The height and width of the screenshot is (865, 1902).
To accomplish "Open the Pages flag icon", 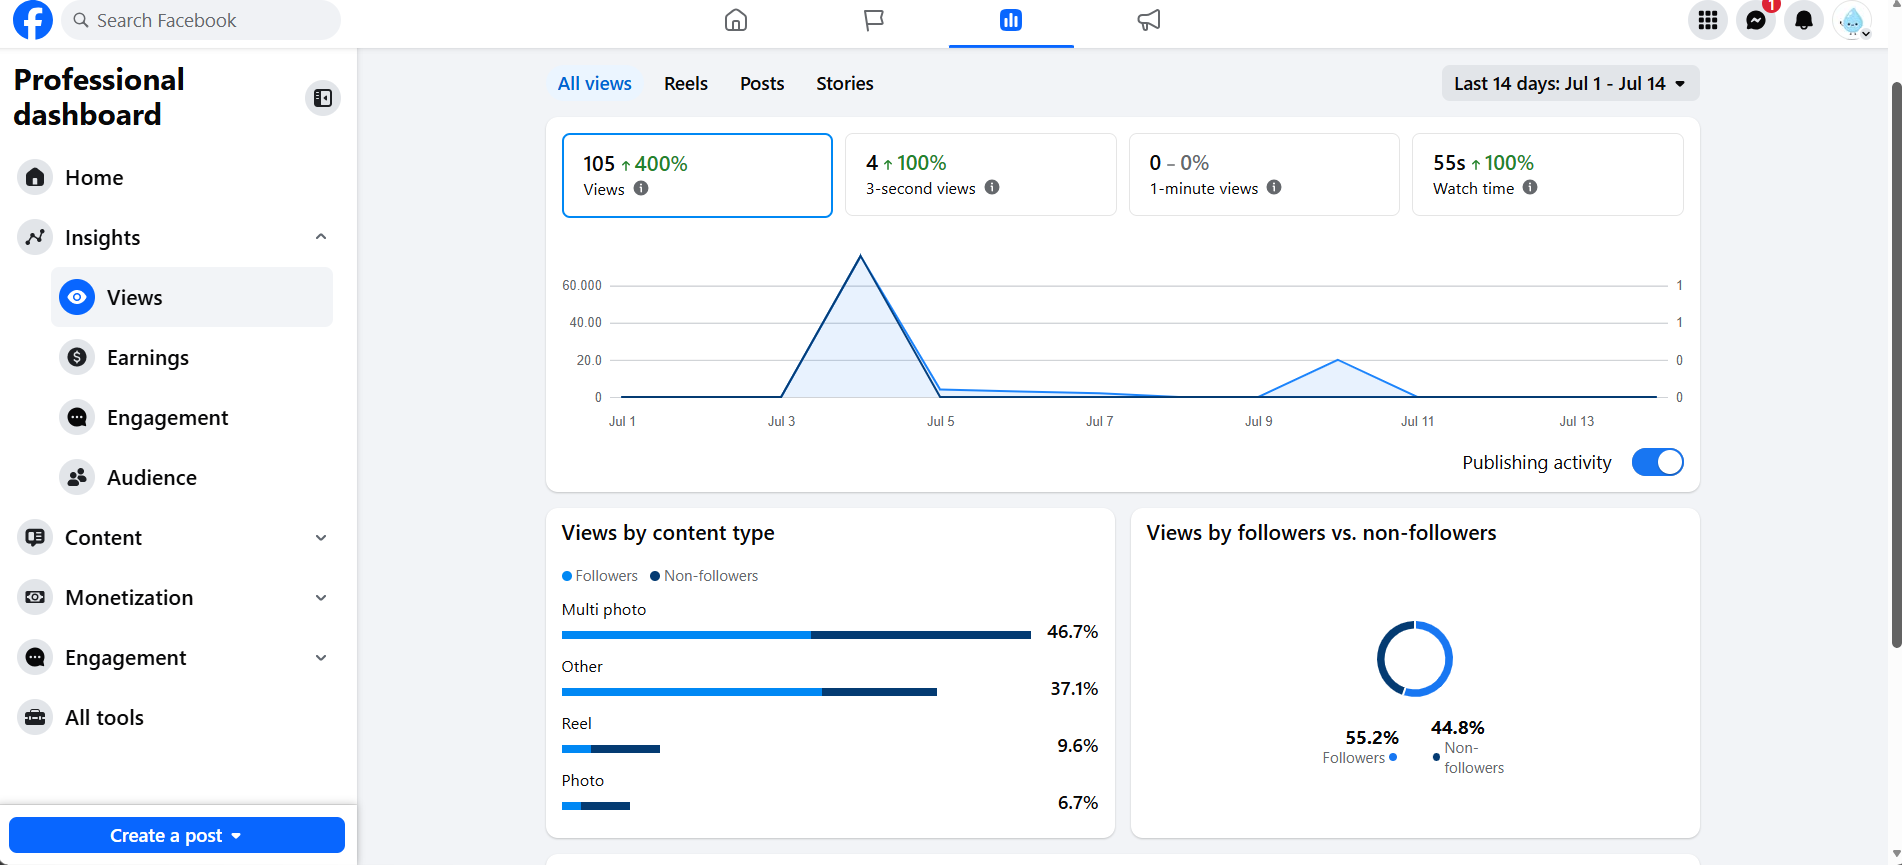I will point(874,20).
